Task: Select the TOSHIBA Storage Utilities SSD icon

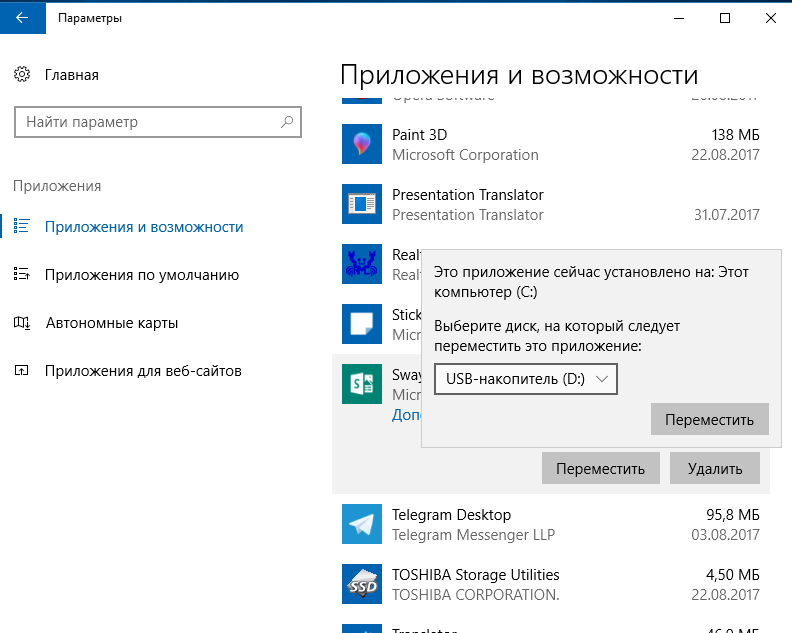Action: (362, 584)
